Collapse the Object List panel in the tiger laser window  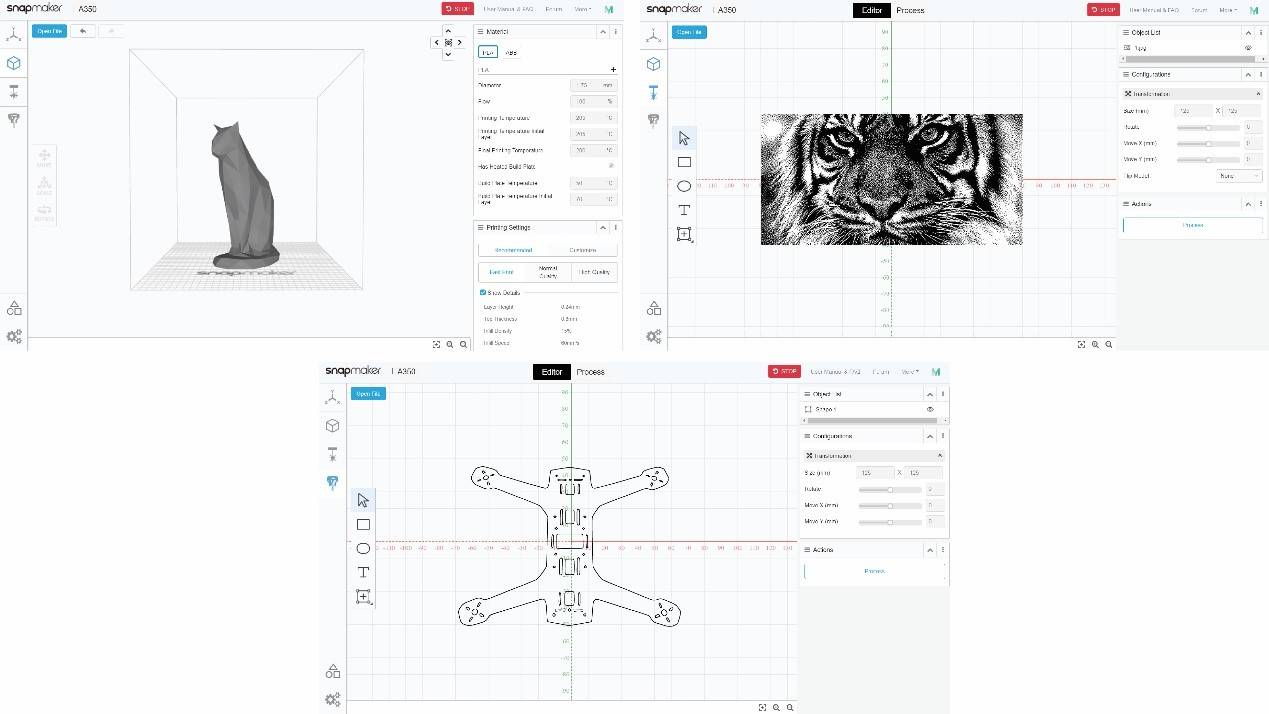pyautogui.click(x=1247, y=32)
